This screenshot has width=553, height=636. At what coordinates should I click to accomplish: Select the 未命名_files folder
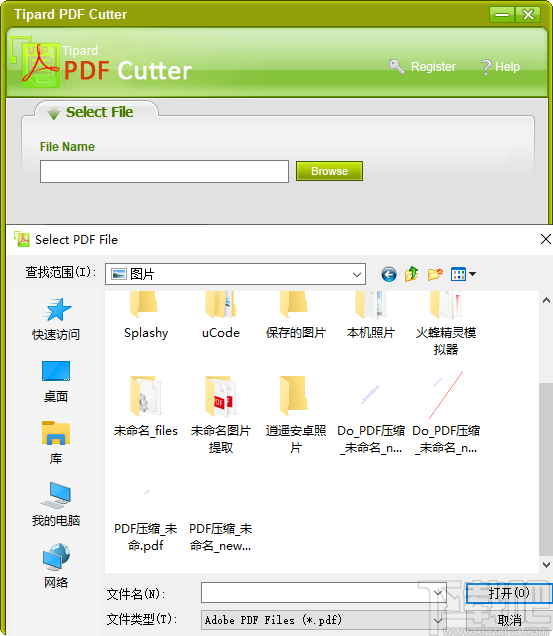146,407
